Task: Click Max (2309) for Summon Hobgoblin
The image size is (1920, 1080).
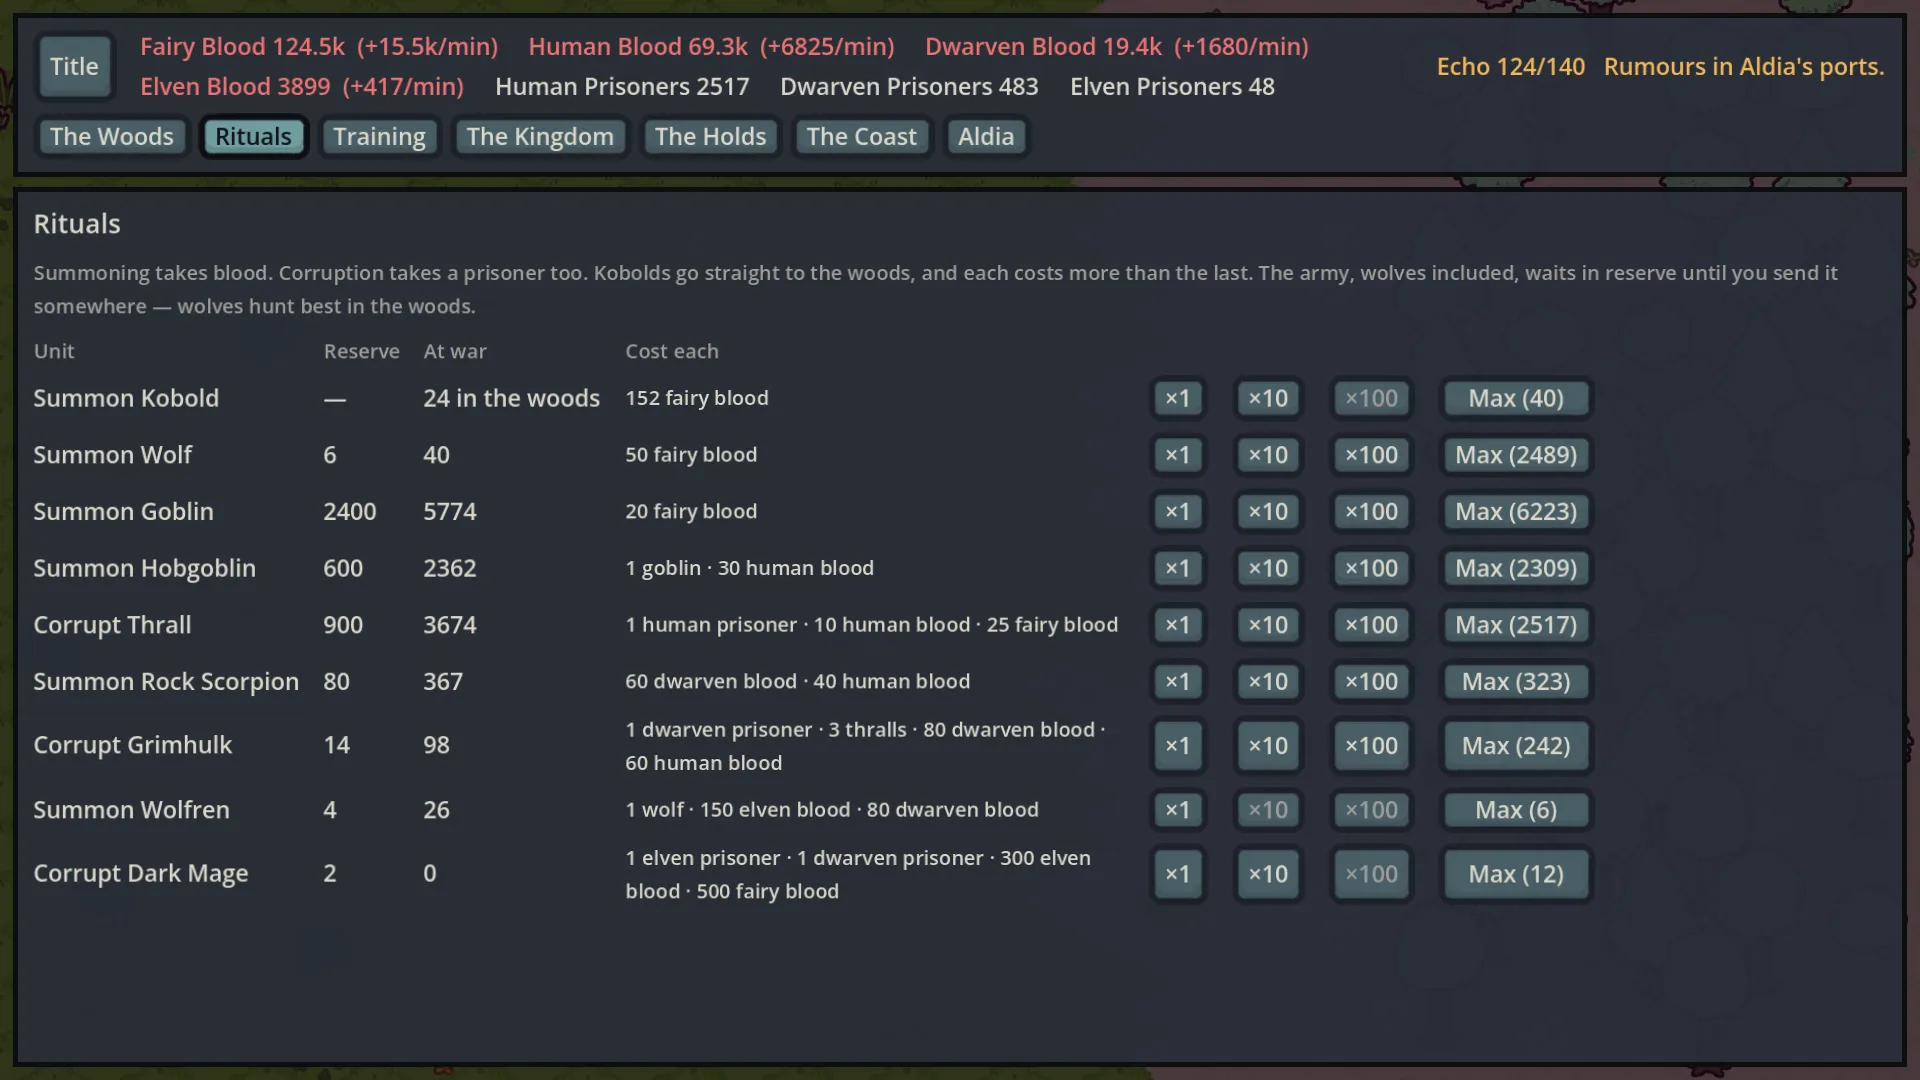Action: (1516, 569)
